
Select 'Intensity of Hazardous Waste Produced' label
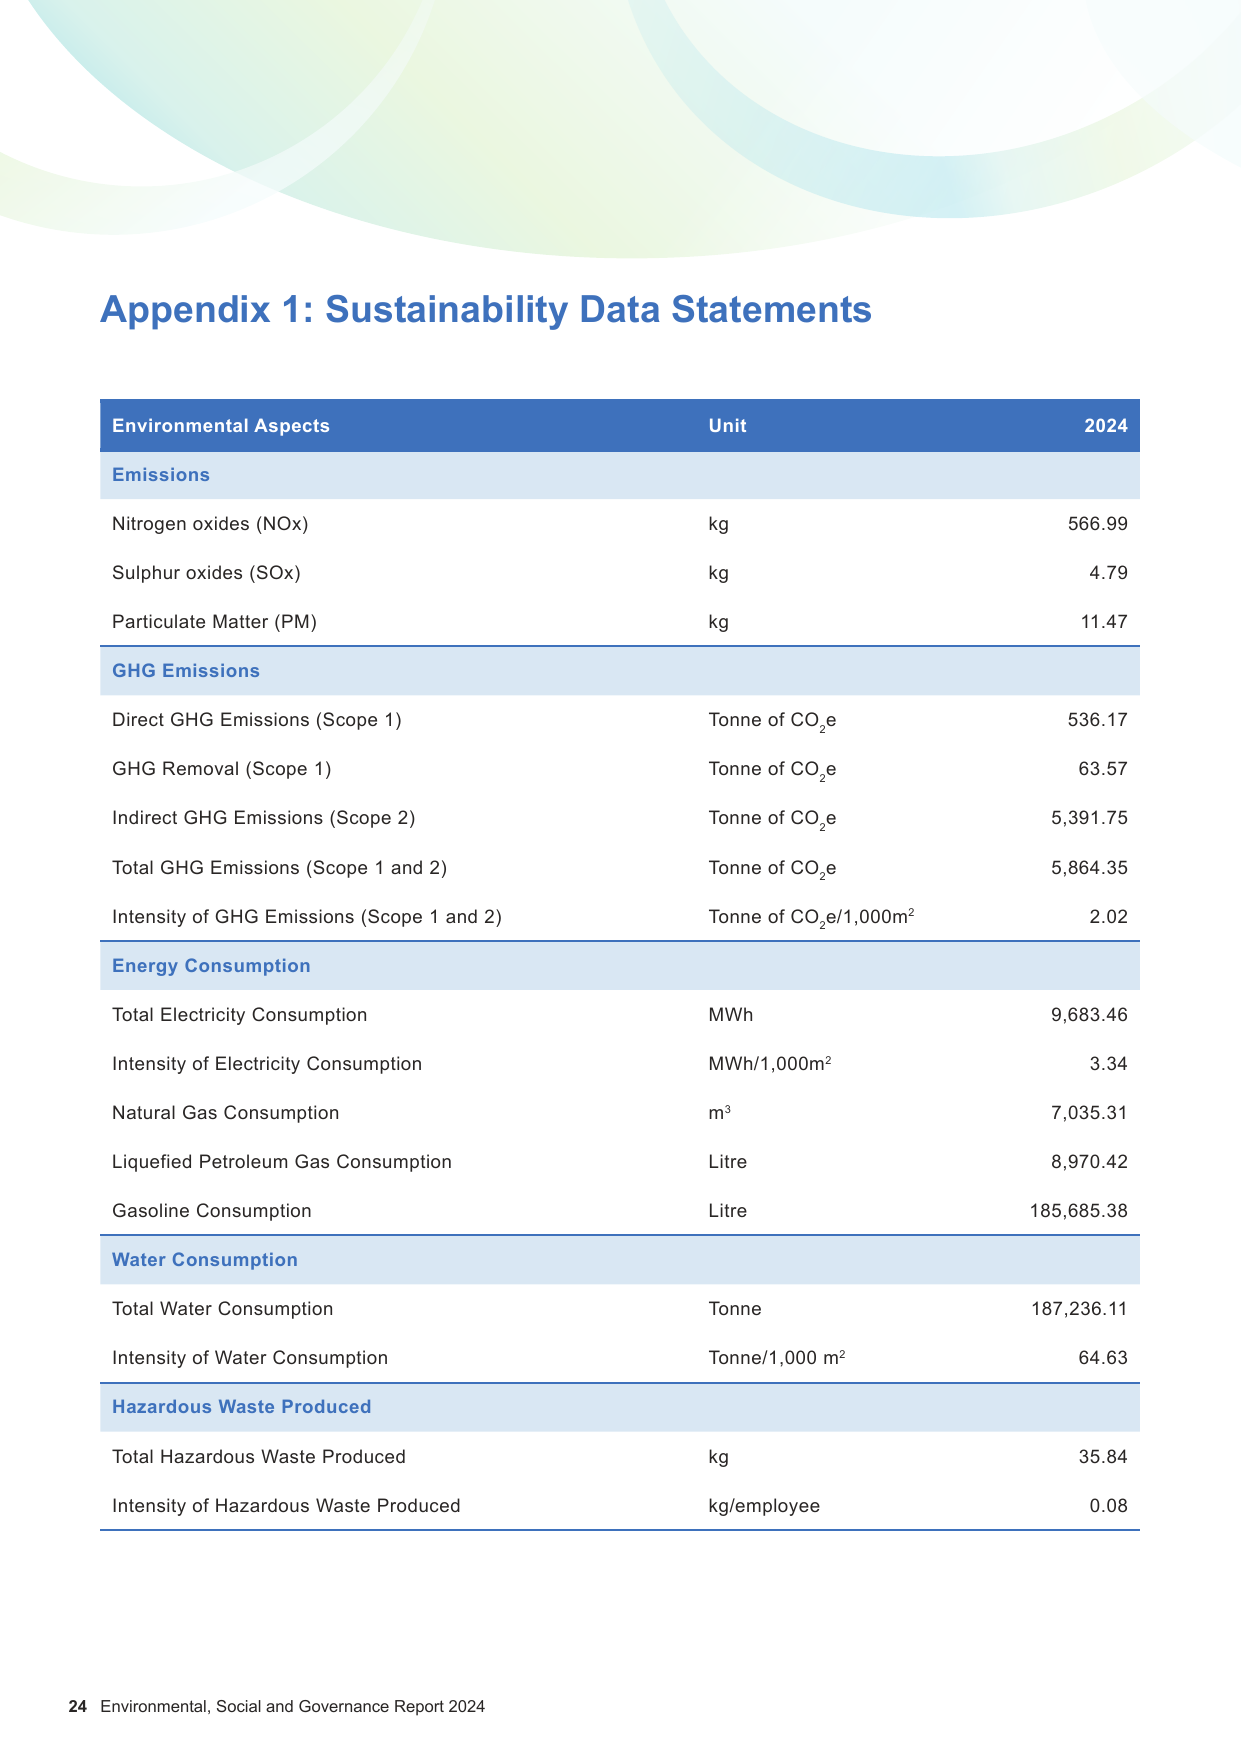click(x=286, y=1506)
